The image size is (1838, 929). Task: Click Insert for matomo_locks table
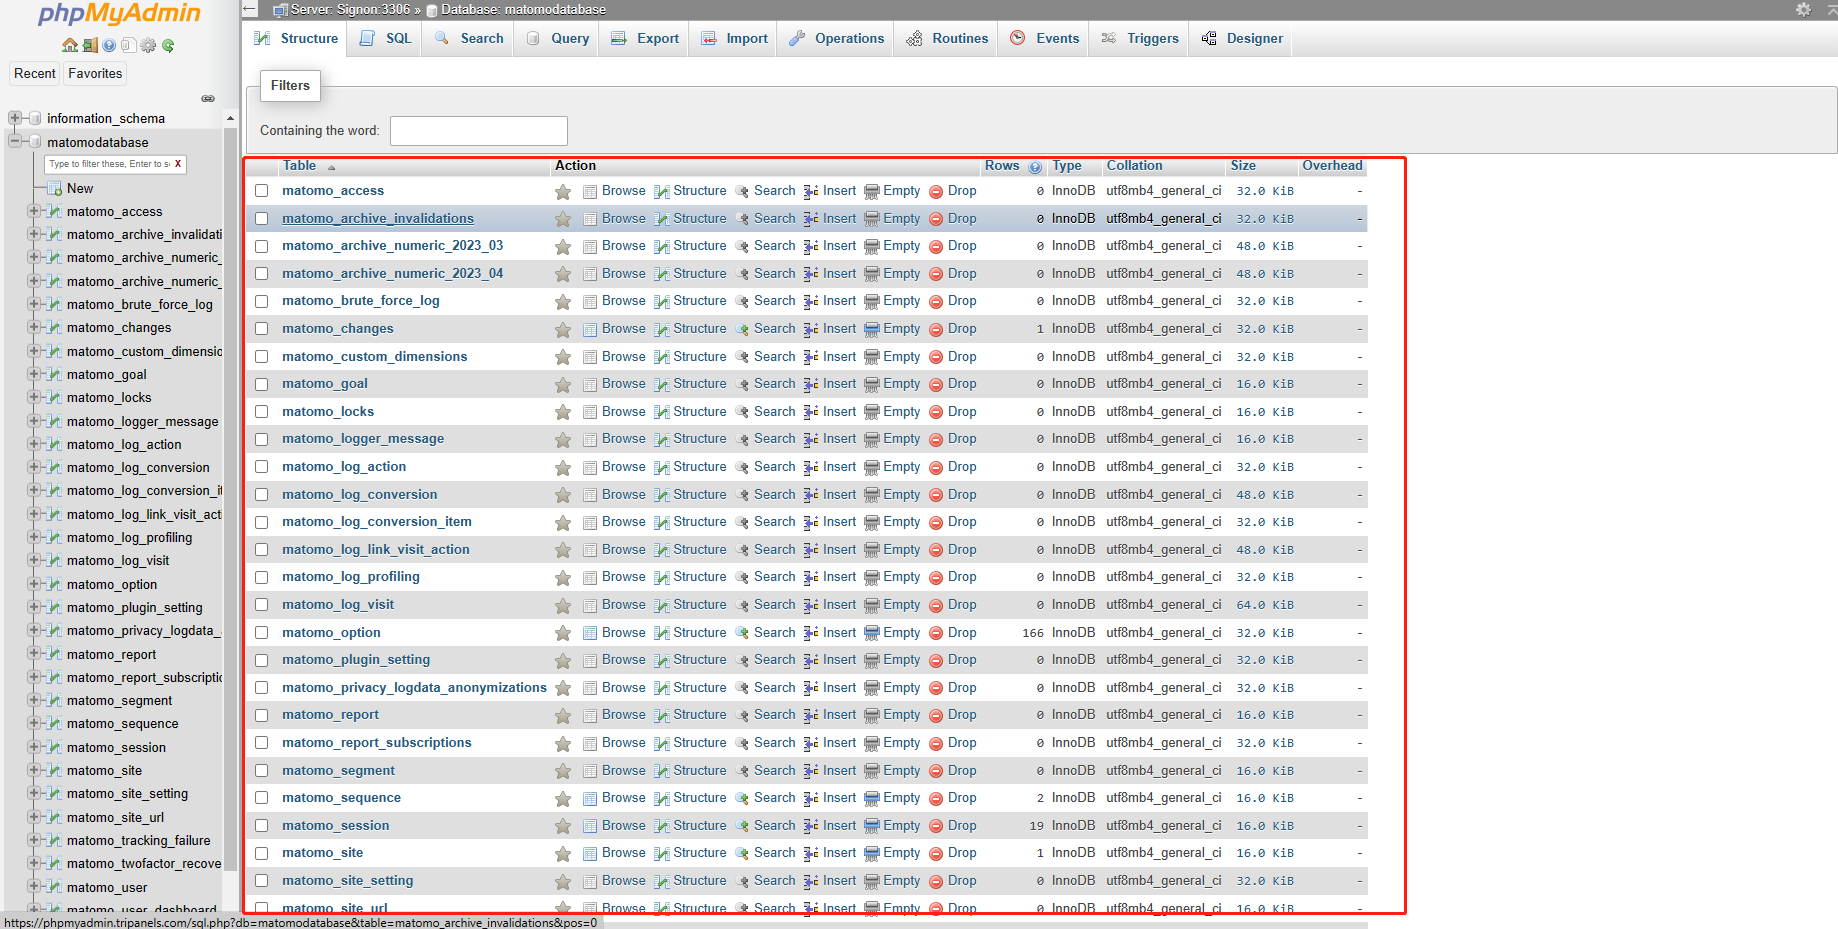(x=830, y=412)
